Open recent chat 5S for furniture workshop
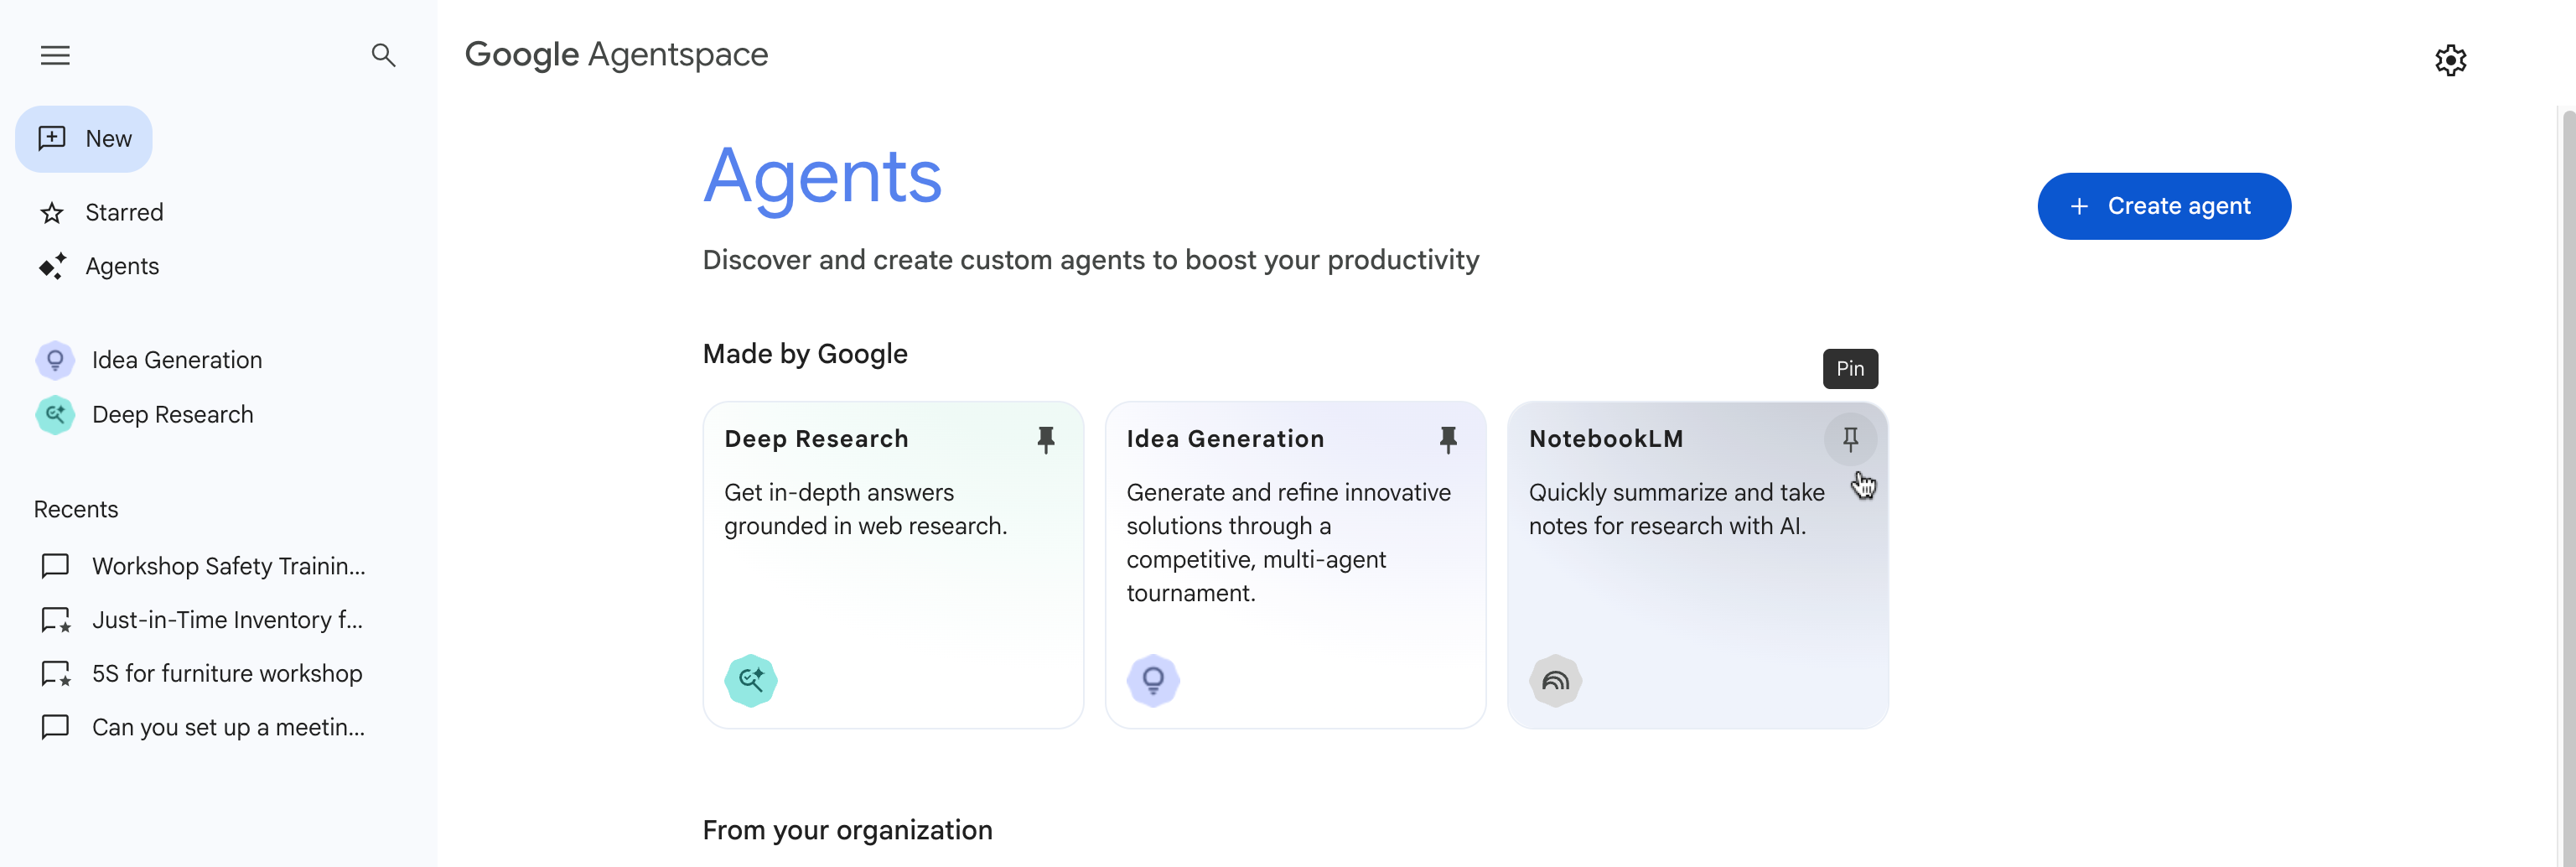 tap(227, 673)
